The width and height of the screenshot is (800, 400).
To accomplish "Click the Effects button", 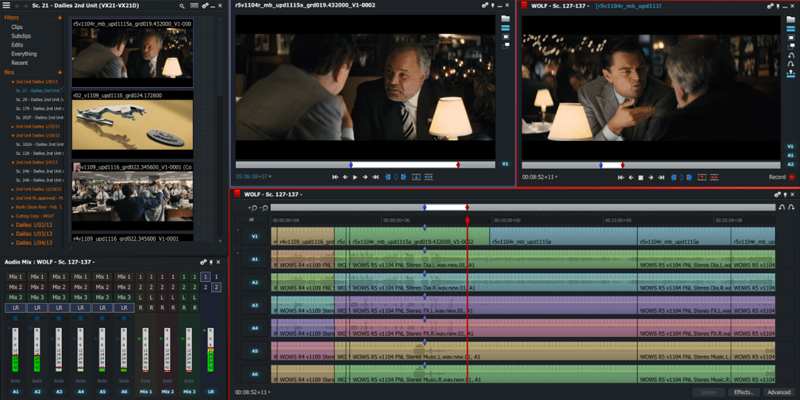I will pos(742,392).
